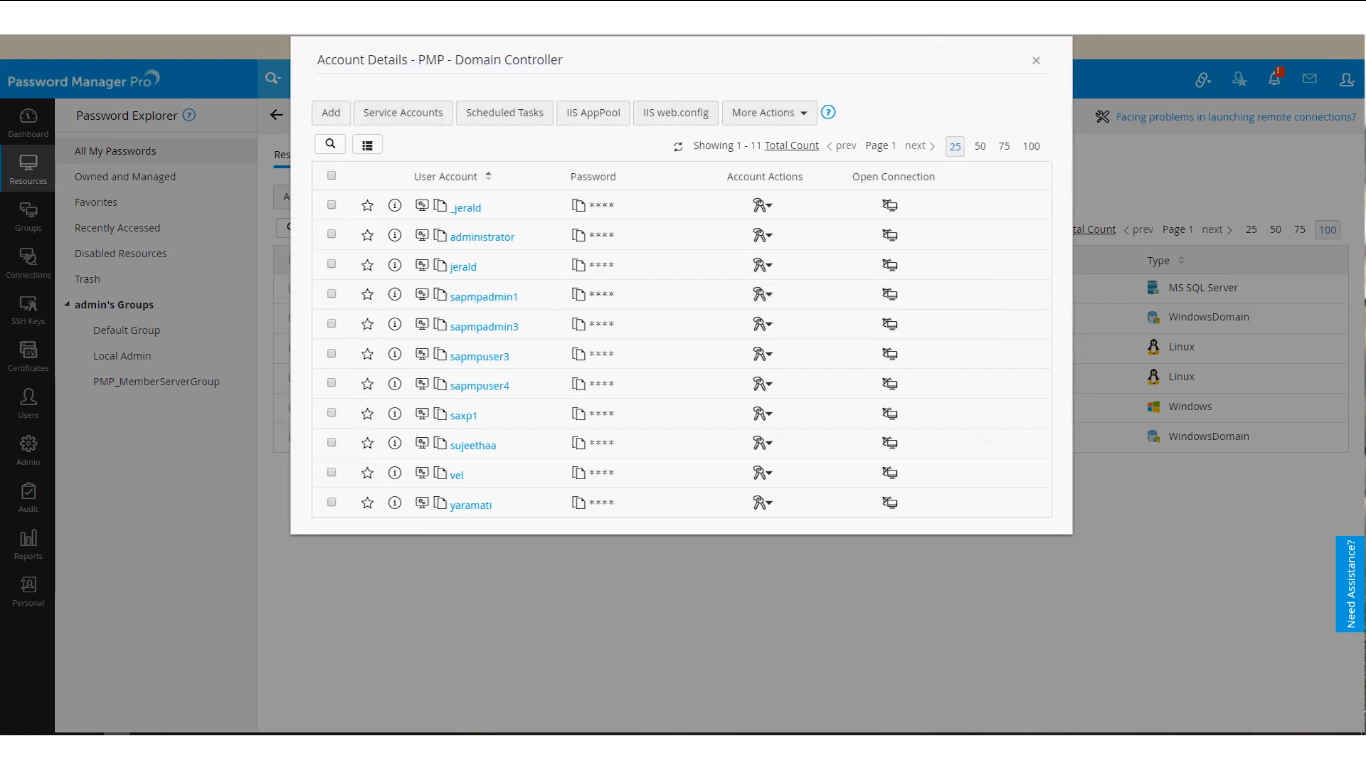Open Account Actions dropdown for saxp1

[762, 414]
